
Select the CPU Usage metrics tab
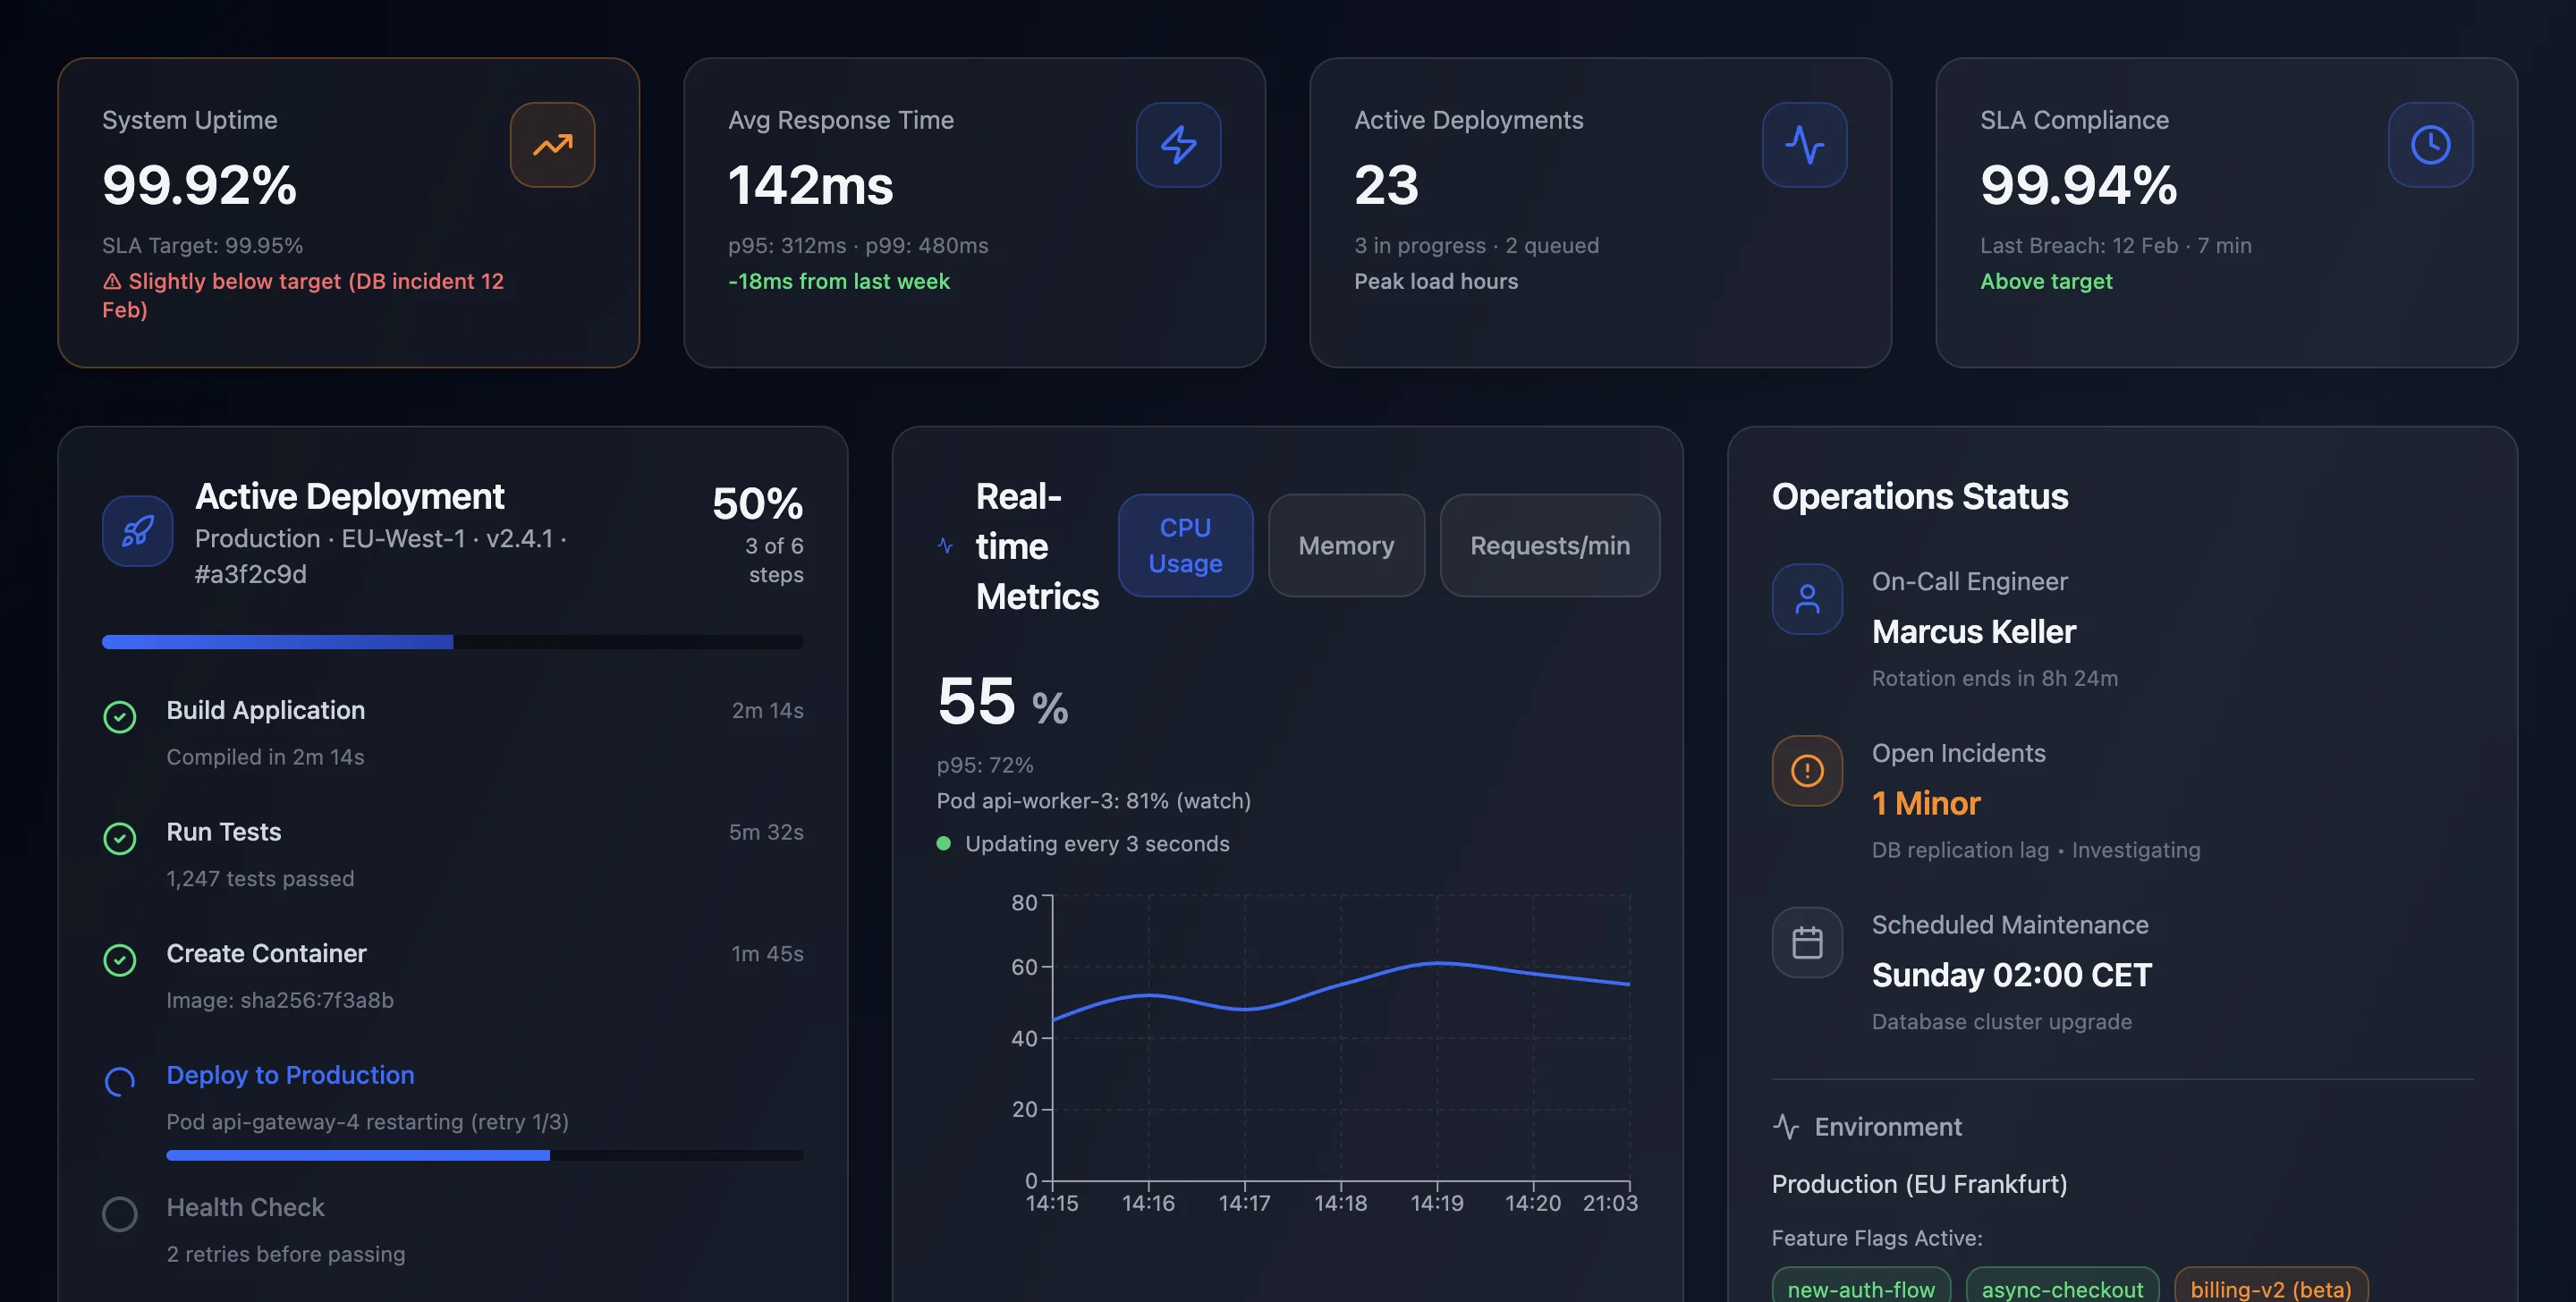(1185, 546)
